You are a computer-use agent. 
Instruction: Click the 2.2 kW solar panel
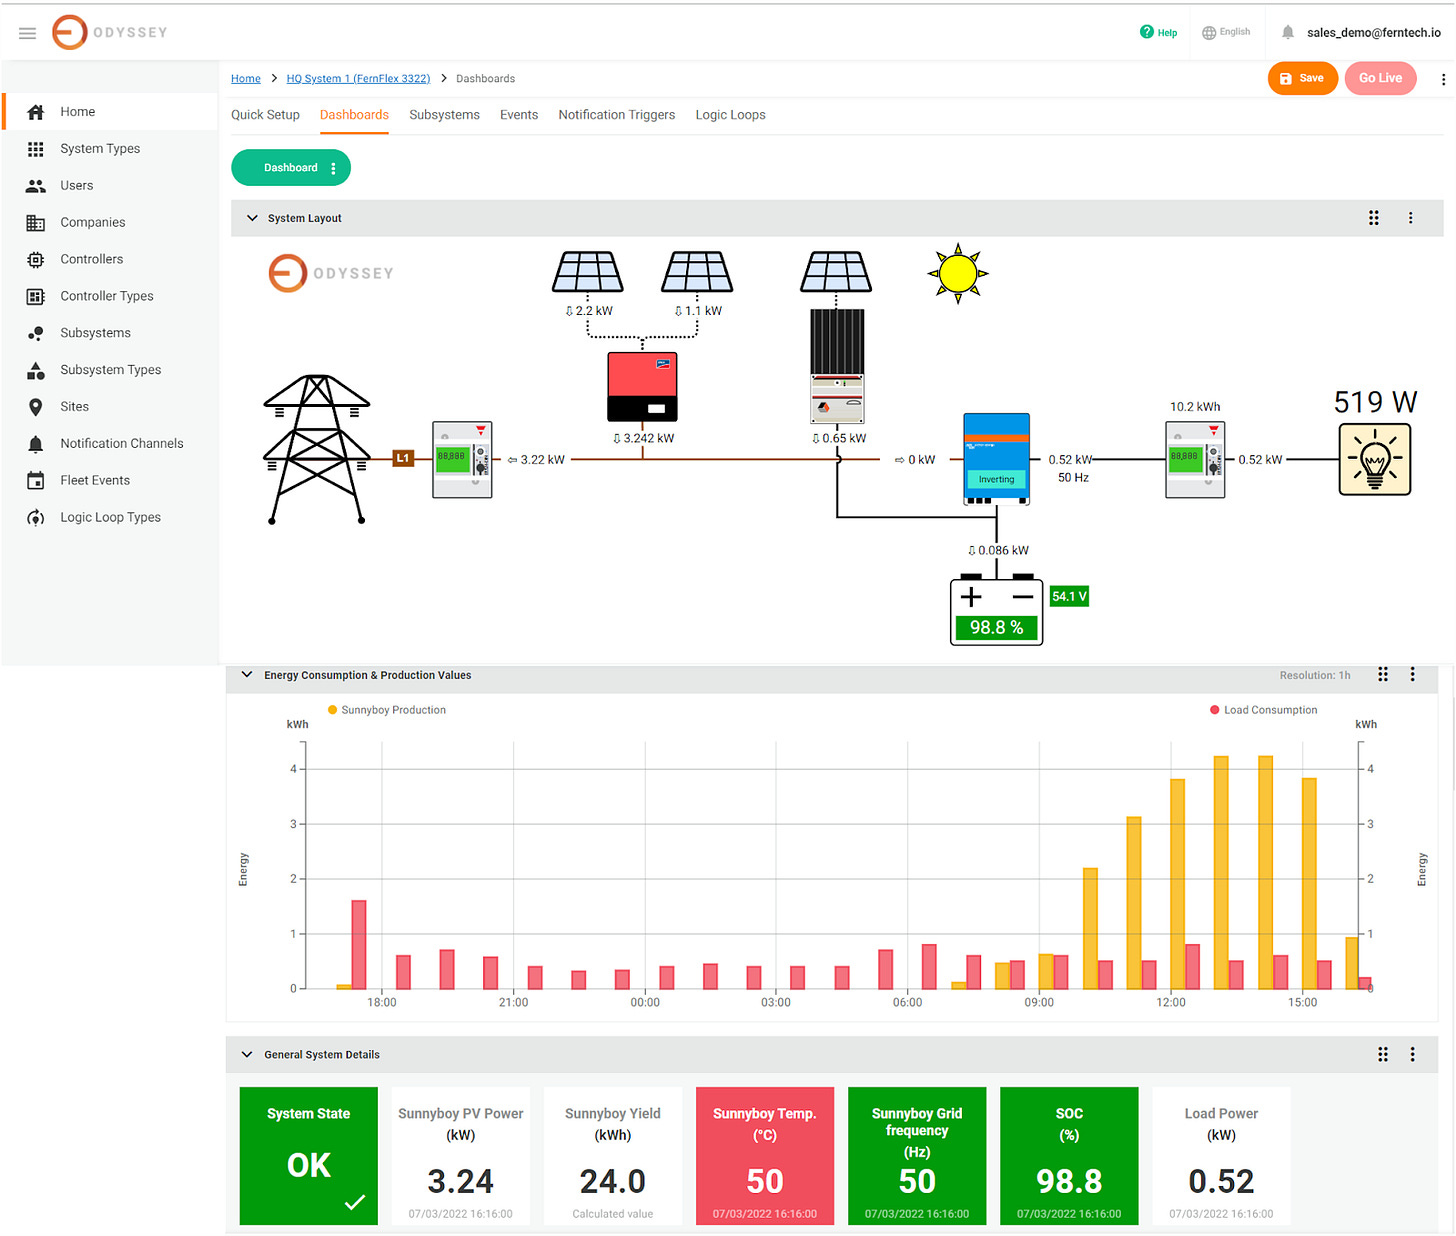[588, 272]
